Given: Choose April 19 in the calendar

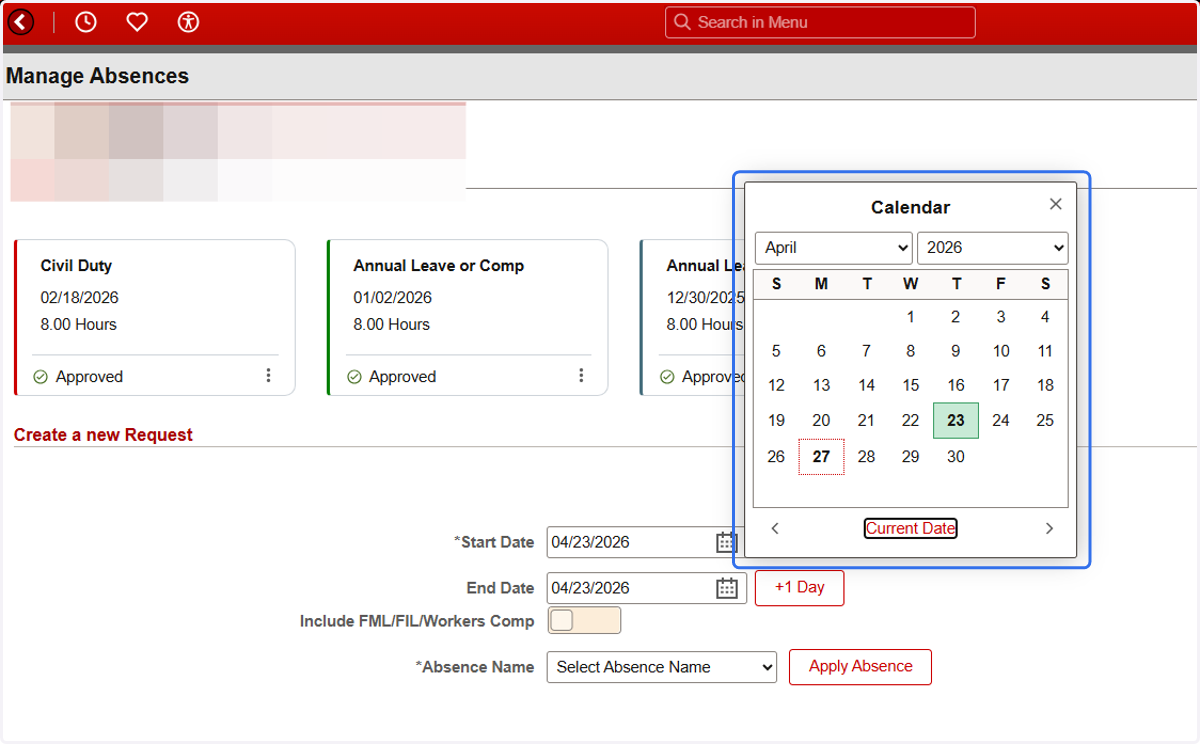Looking at the screenshot, I should (776, 420).
